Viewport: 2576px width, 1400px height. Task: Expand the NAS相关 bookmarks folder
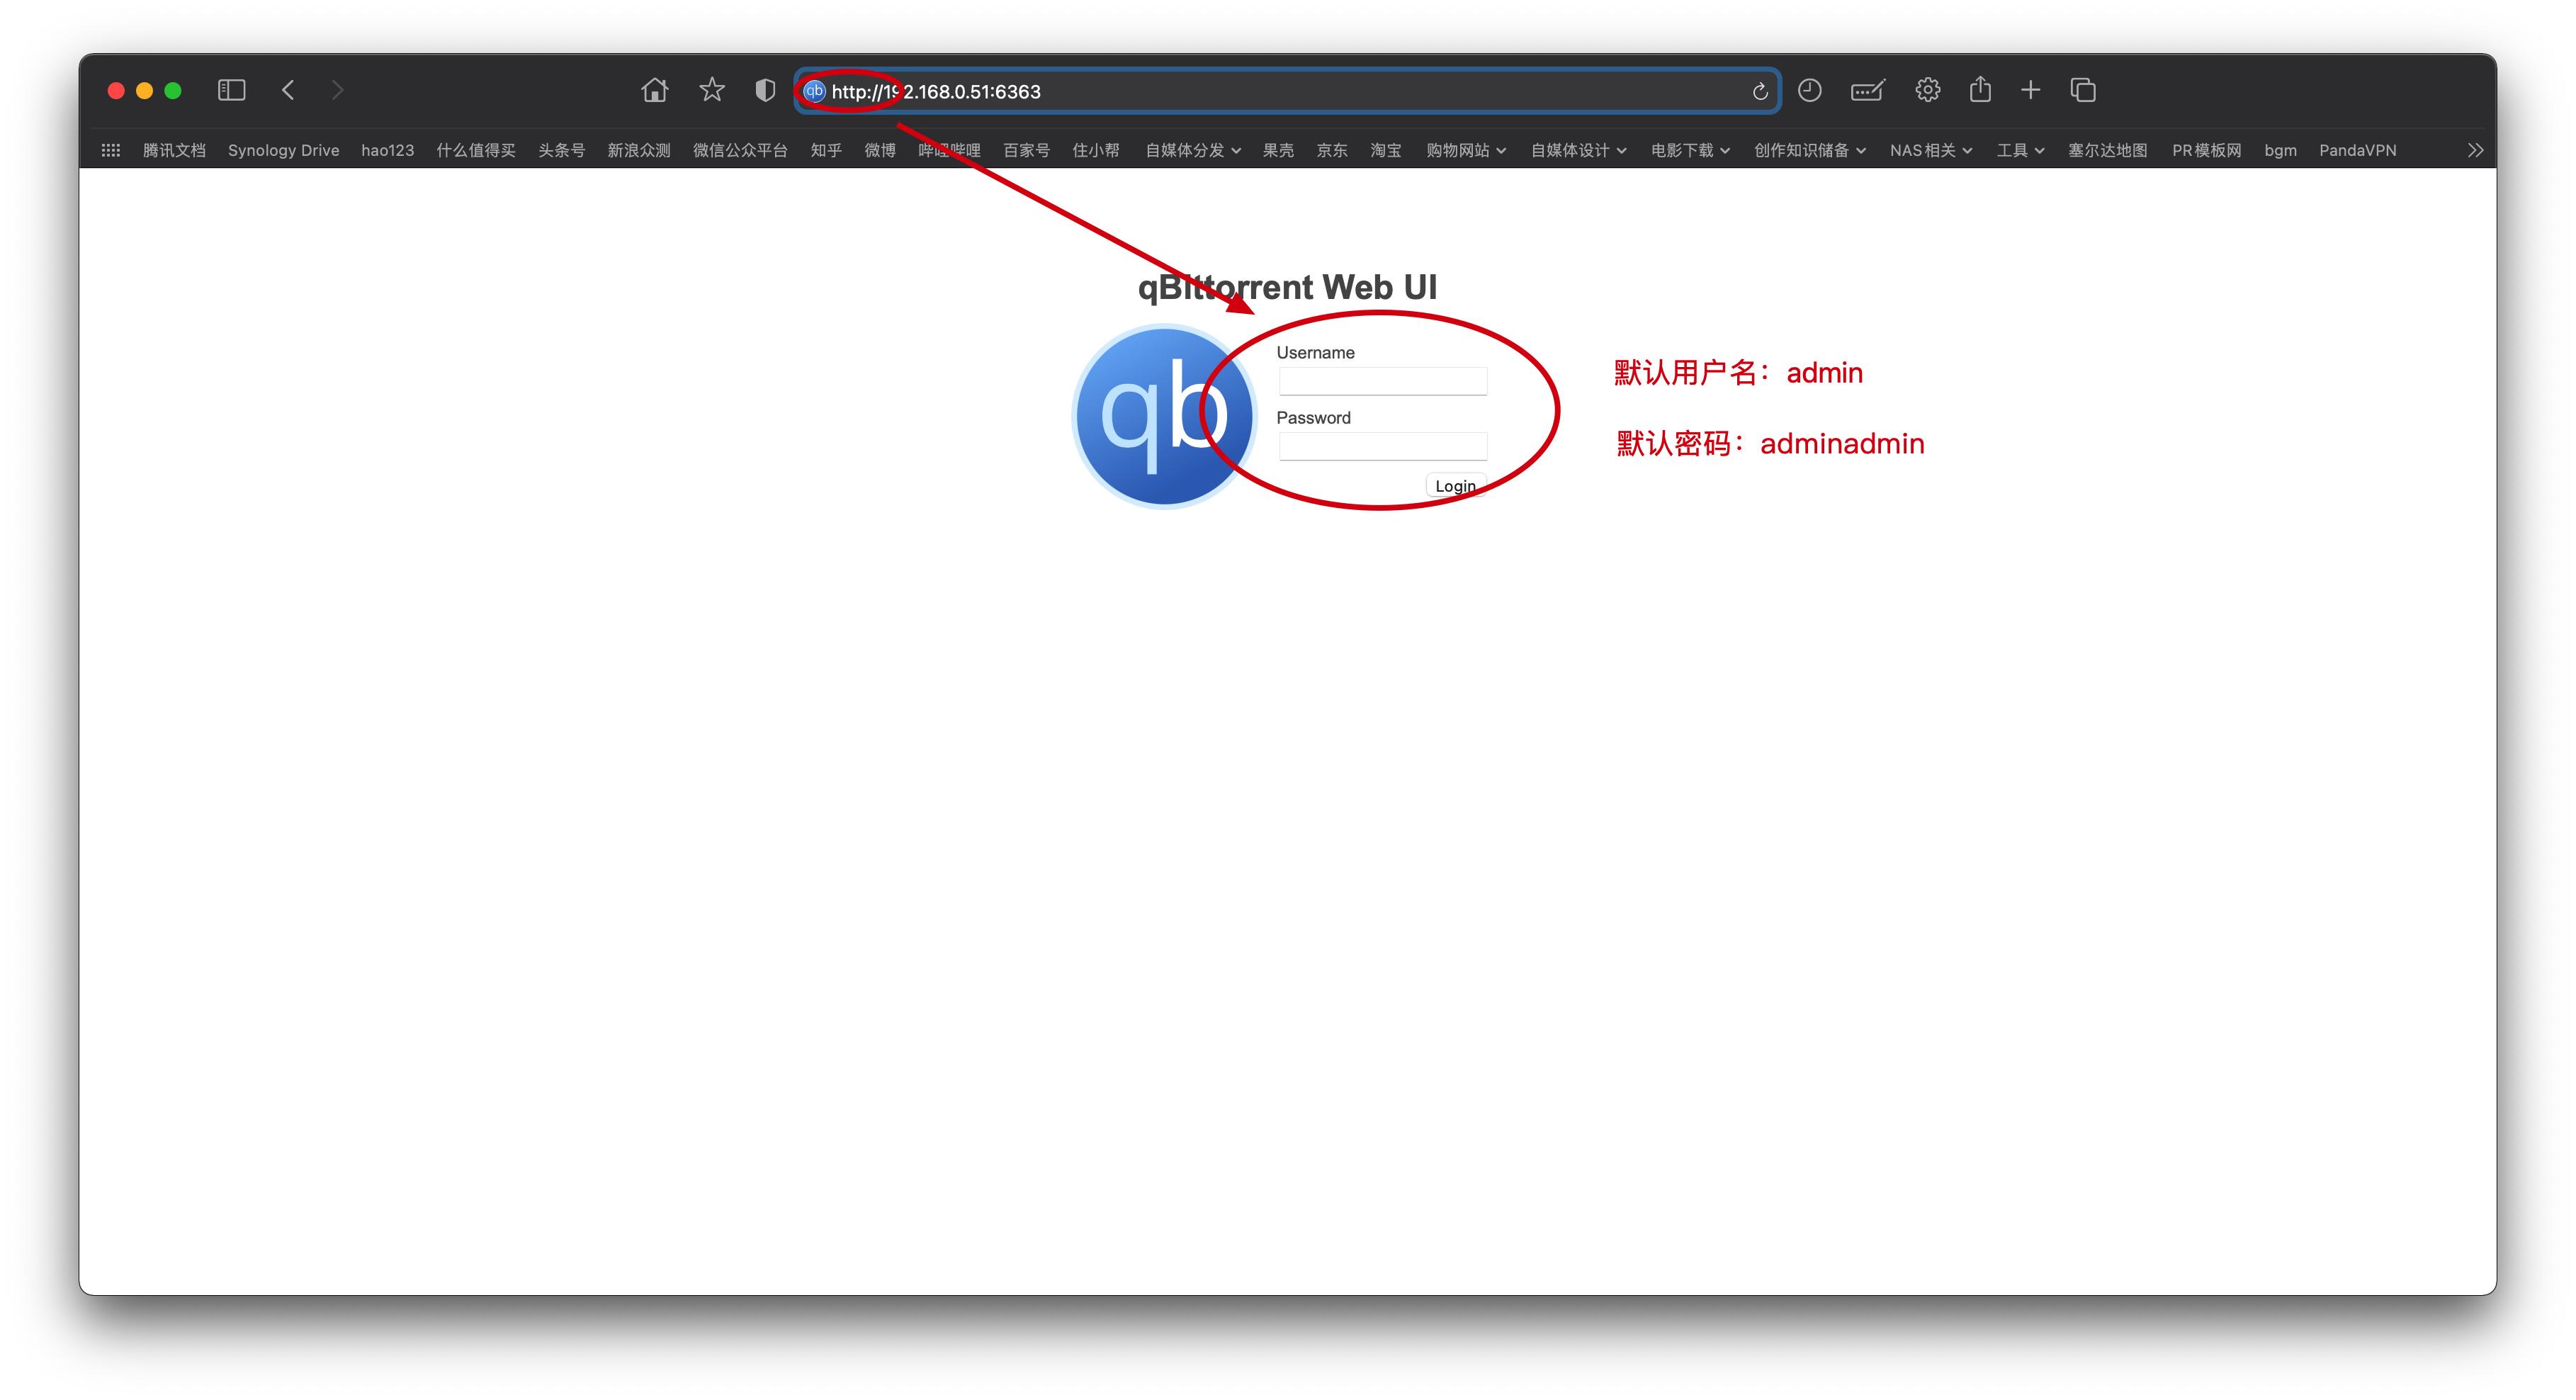(x=1930, y=150)
